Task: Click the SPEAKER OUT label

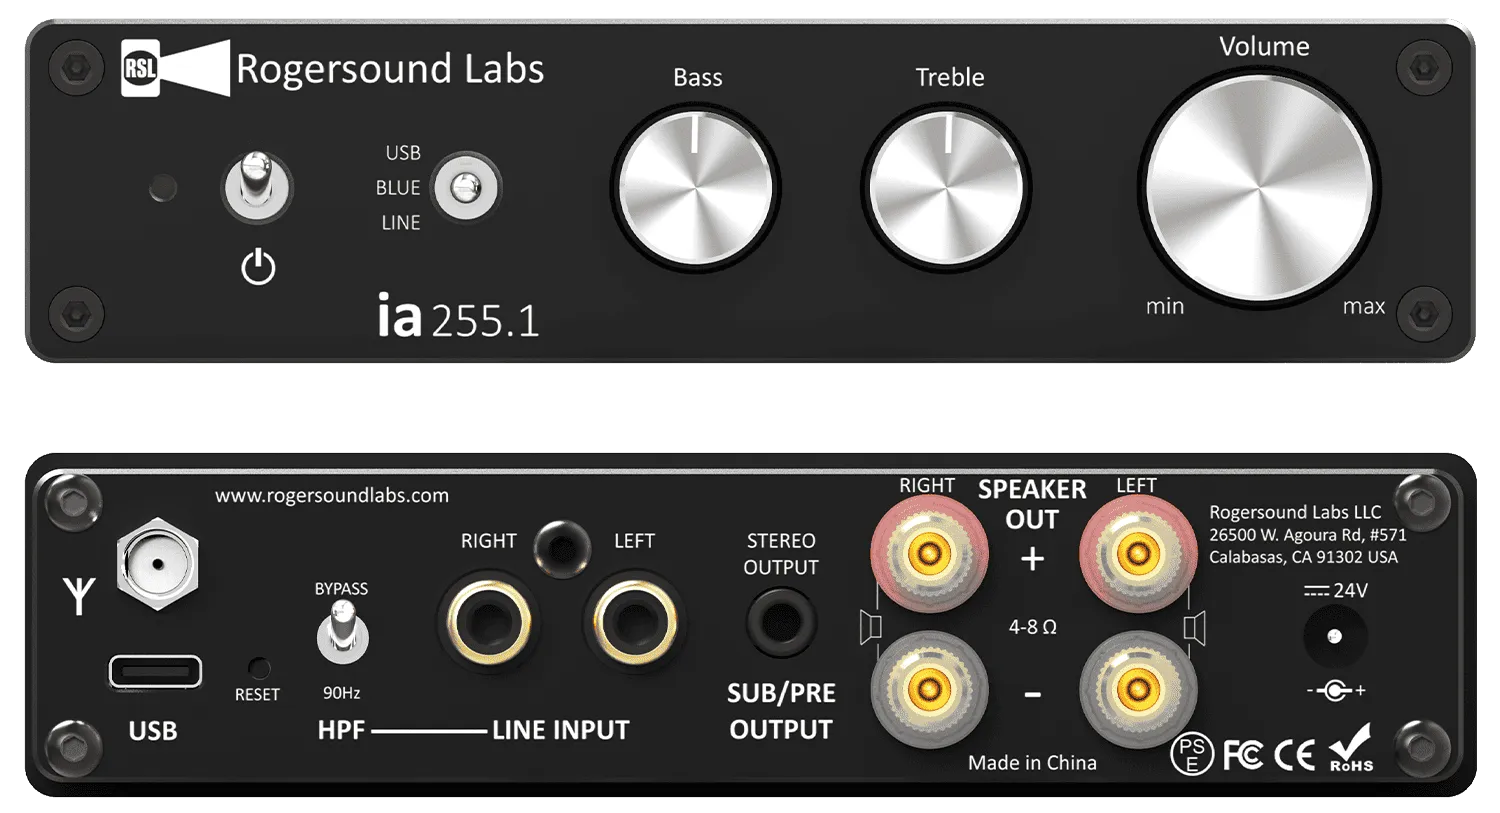Action: [1032, 504]
